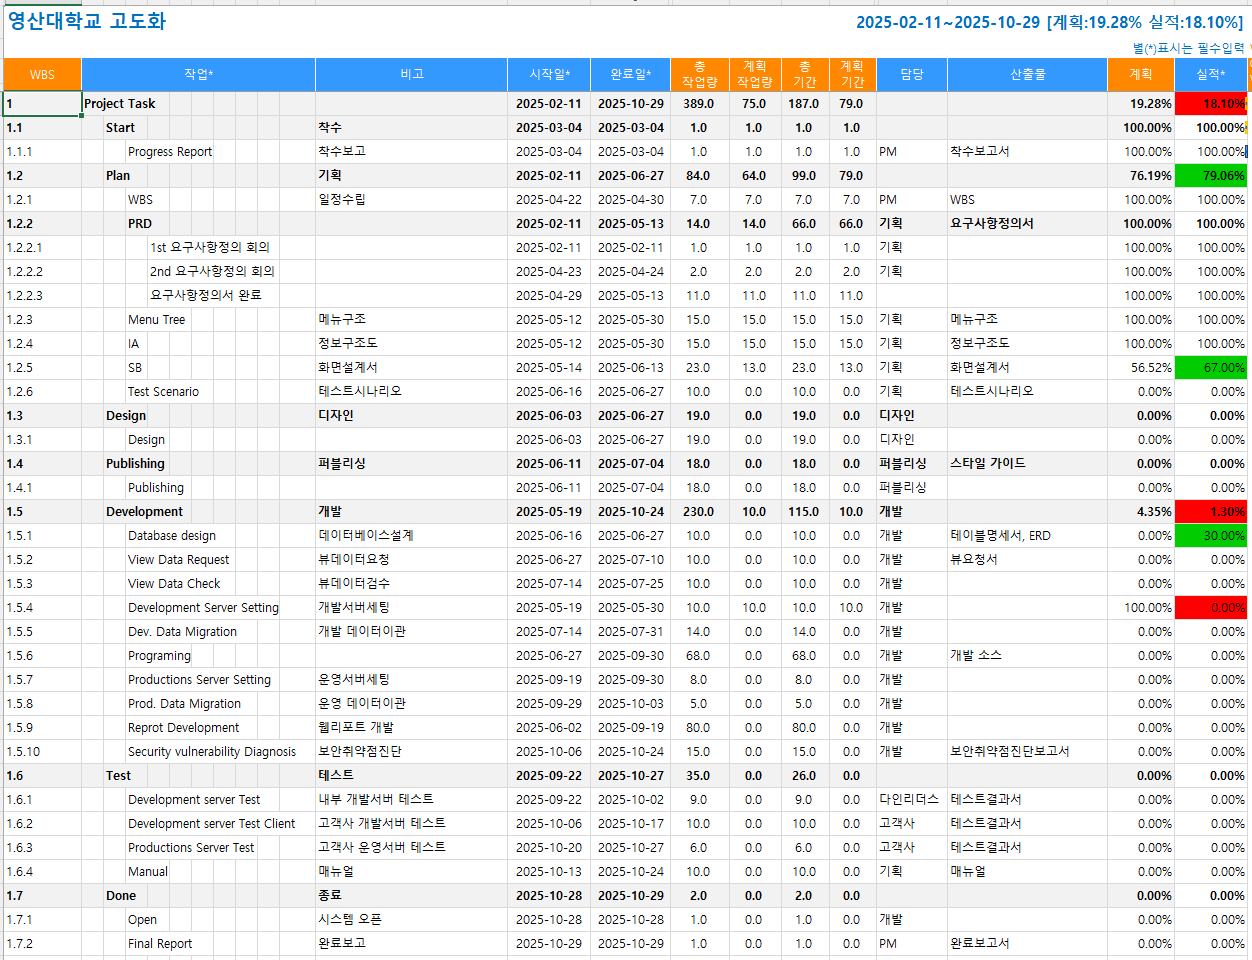The image size is (1252, 960).
Task: Select the 산출물 column header
Action: click(x=1027, y=75)
